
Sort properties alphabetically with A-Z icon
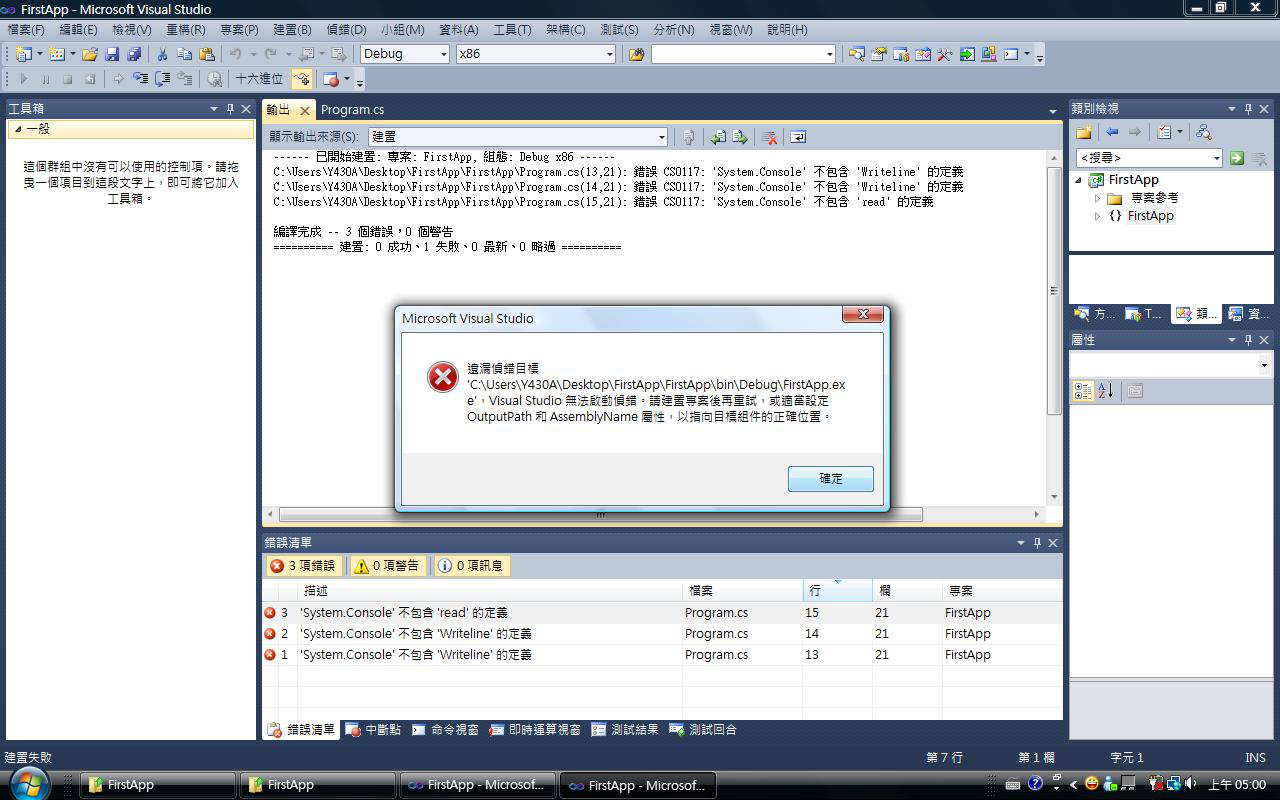(1105, 391)
